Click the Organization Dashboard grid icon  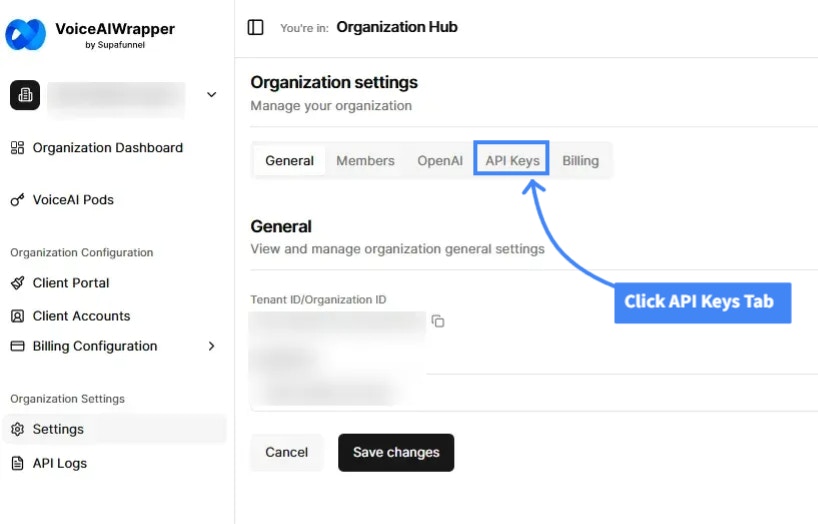coord(17,148)
